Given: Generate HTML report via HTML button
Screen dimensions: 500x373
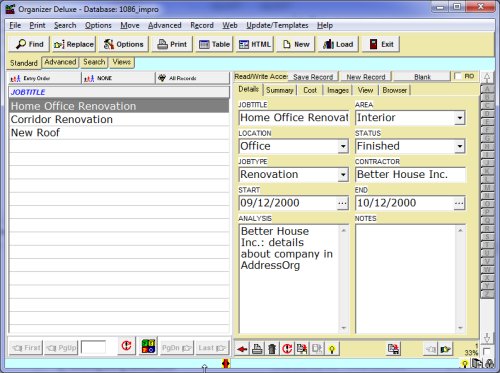Looking at the screenshot, I should tap(255, 44).
